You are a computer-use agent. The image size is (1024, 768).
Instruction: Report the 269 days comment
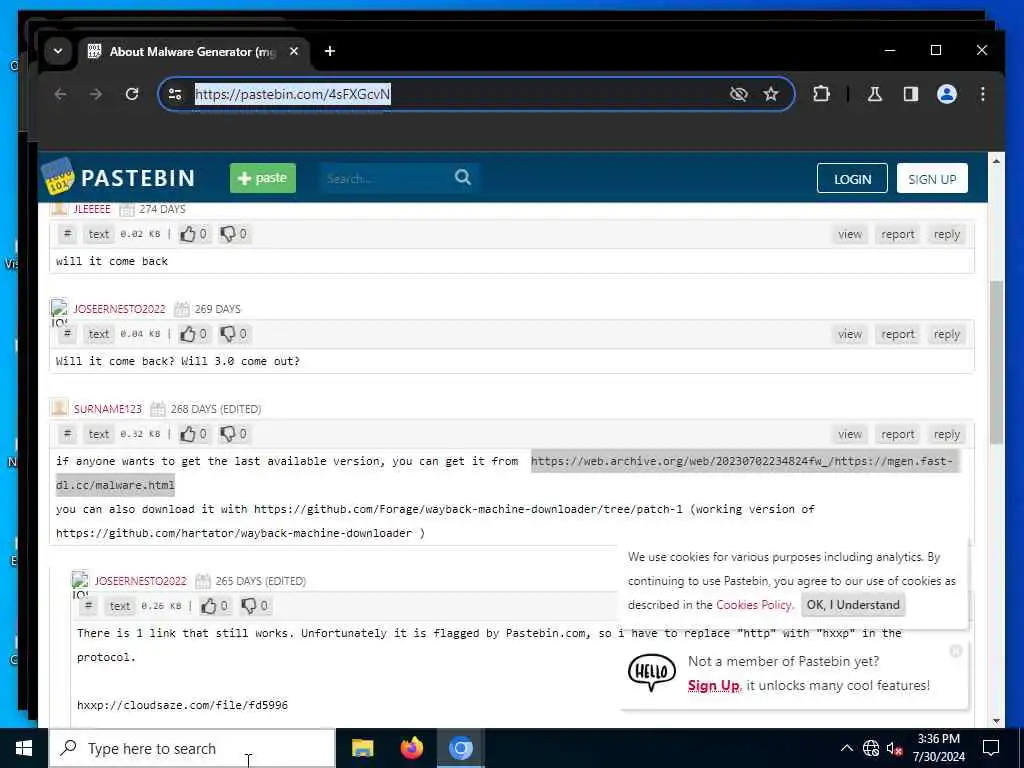coord(897,334)
